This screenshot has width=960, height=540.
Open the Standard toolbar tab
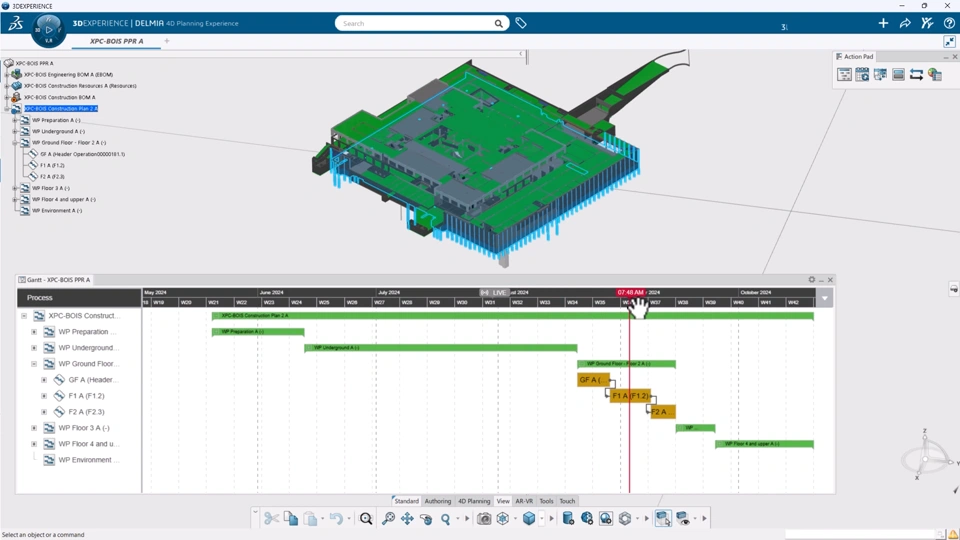click(x=406, y=501)
